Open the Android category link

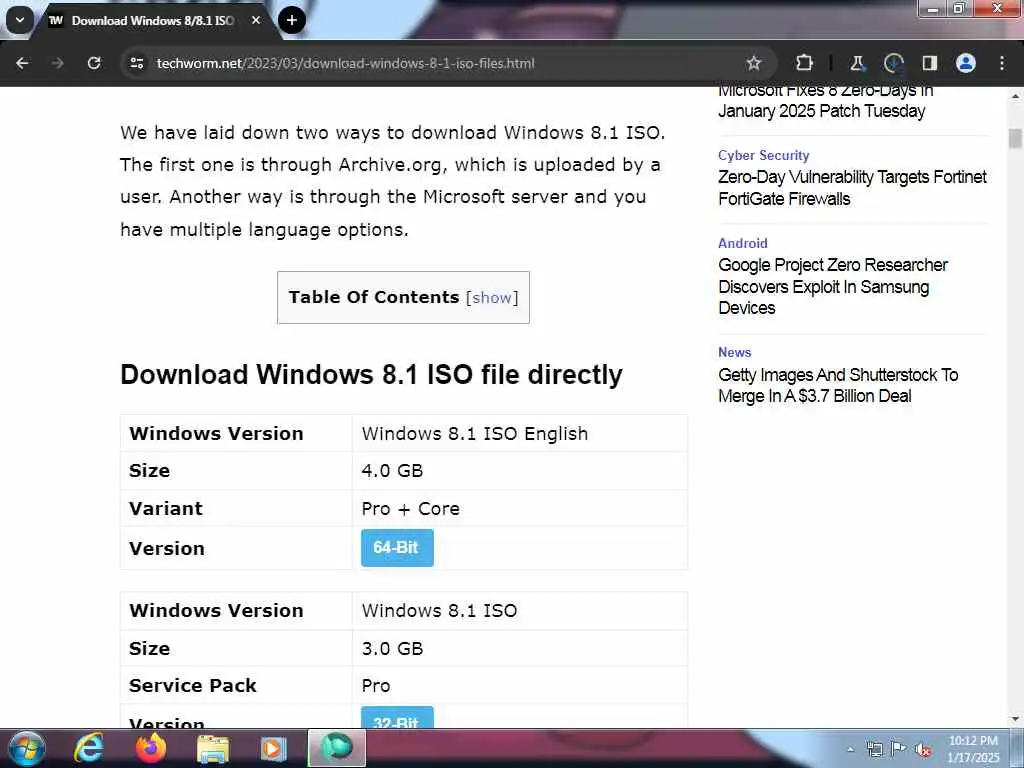pyautogui.click(x=743, y=243)
